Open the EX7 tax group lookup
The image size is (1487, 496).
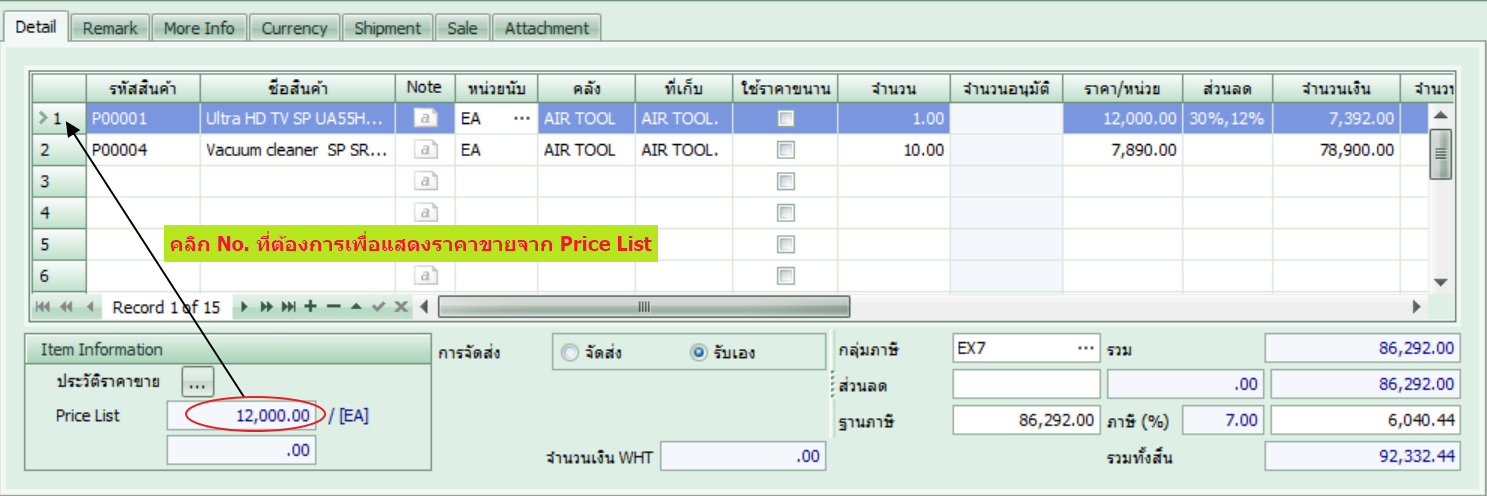[1085, 348]
